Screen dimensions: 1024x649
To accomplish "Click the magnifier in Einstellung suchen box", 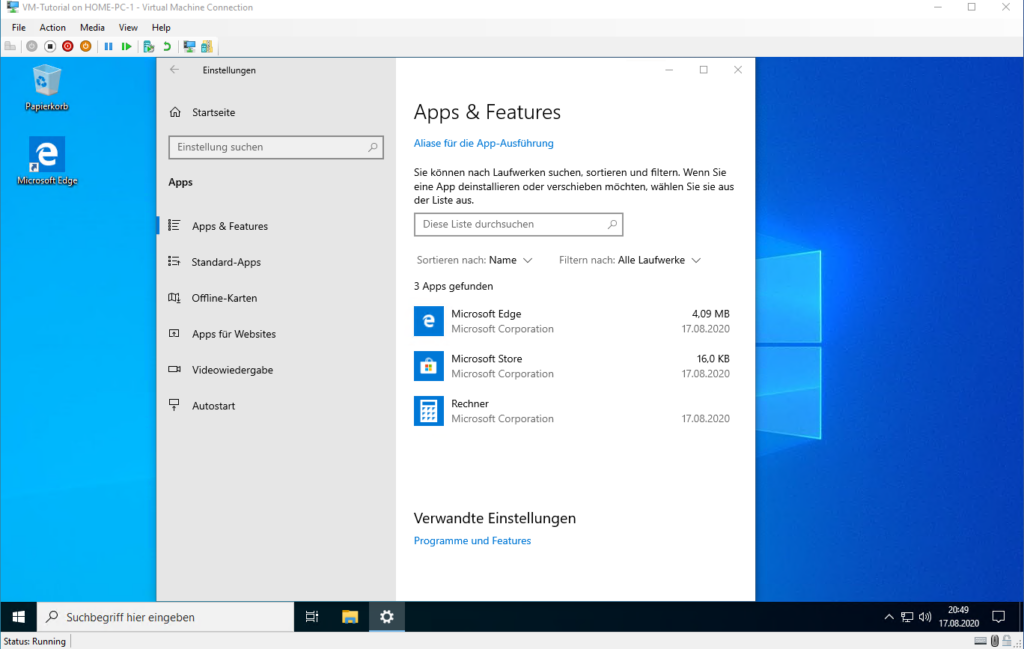I will coord(372,148).
